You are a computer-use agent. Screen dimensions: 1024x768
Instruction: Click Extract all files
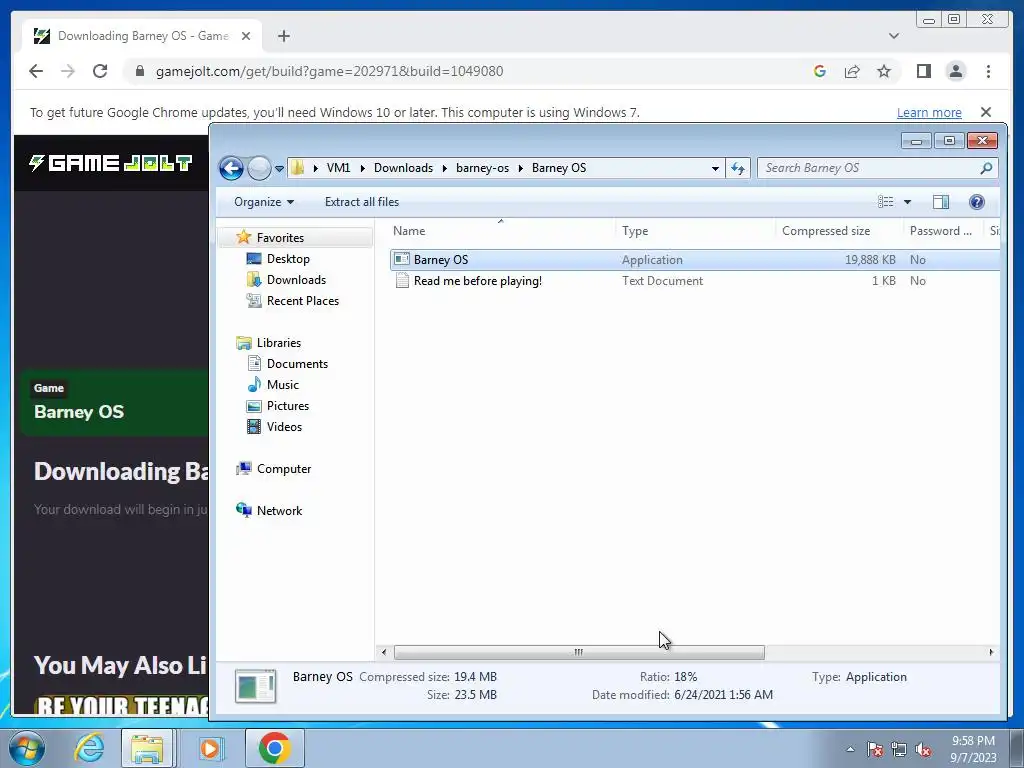[362, 202]
